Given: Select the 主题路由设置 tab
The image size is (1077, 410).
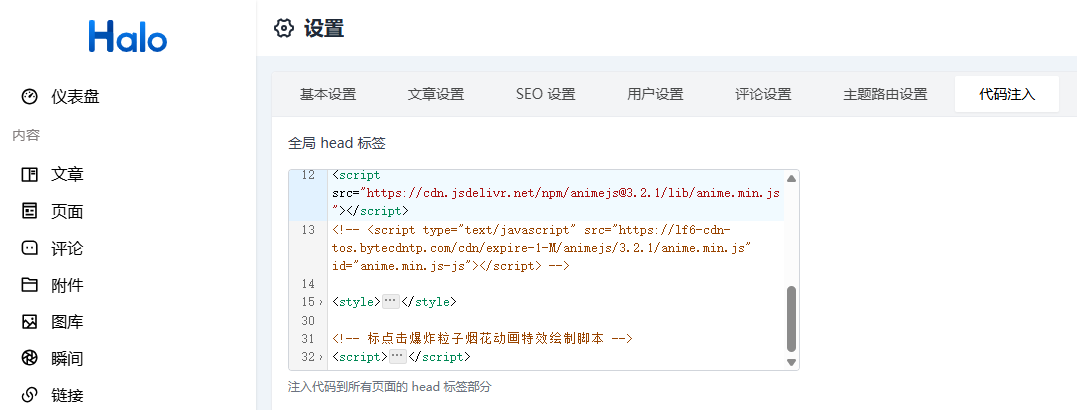Looking at the screenshot, I should [885, 95].
